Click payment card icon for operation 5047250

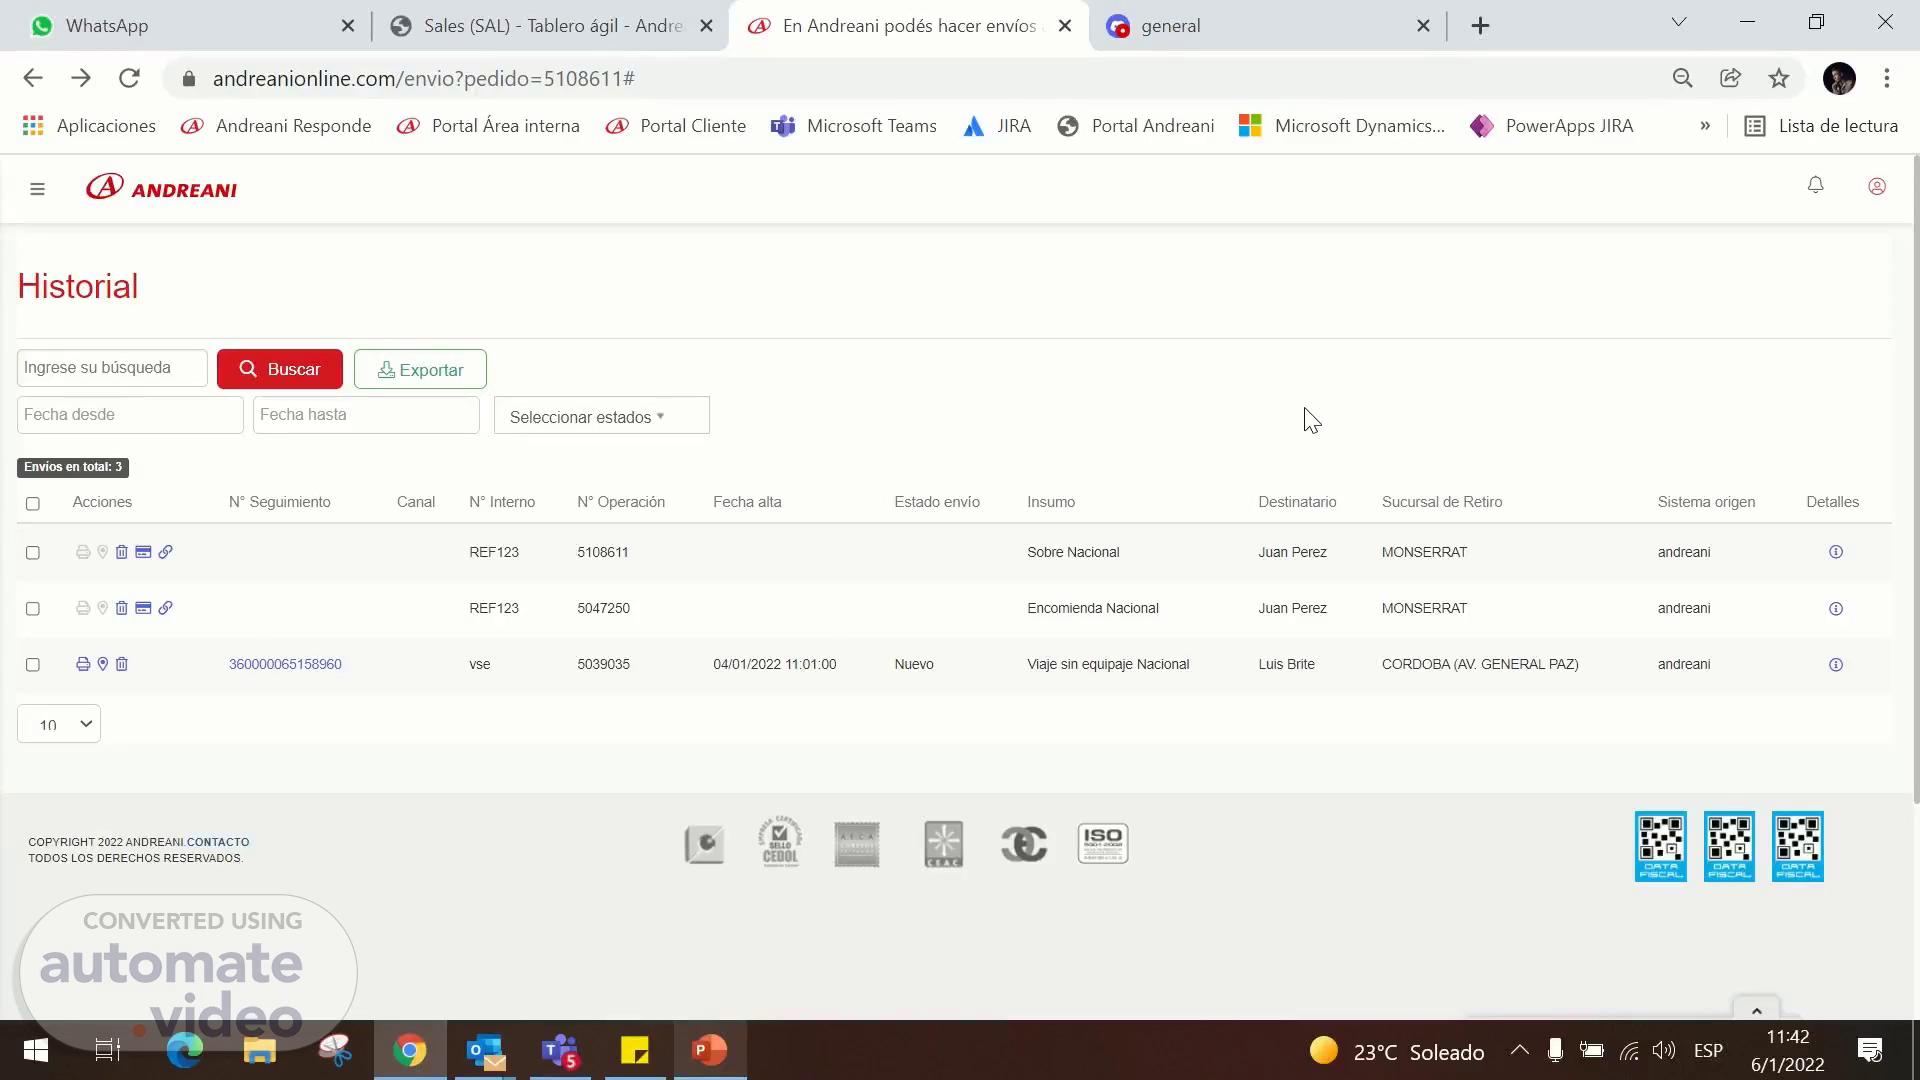click(x=143, y=608)
